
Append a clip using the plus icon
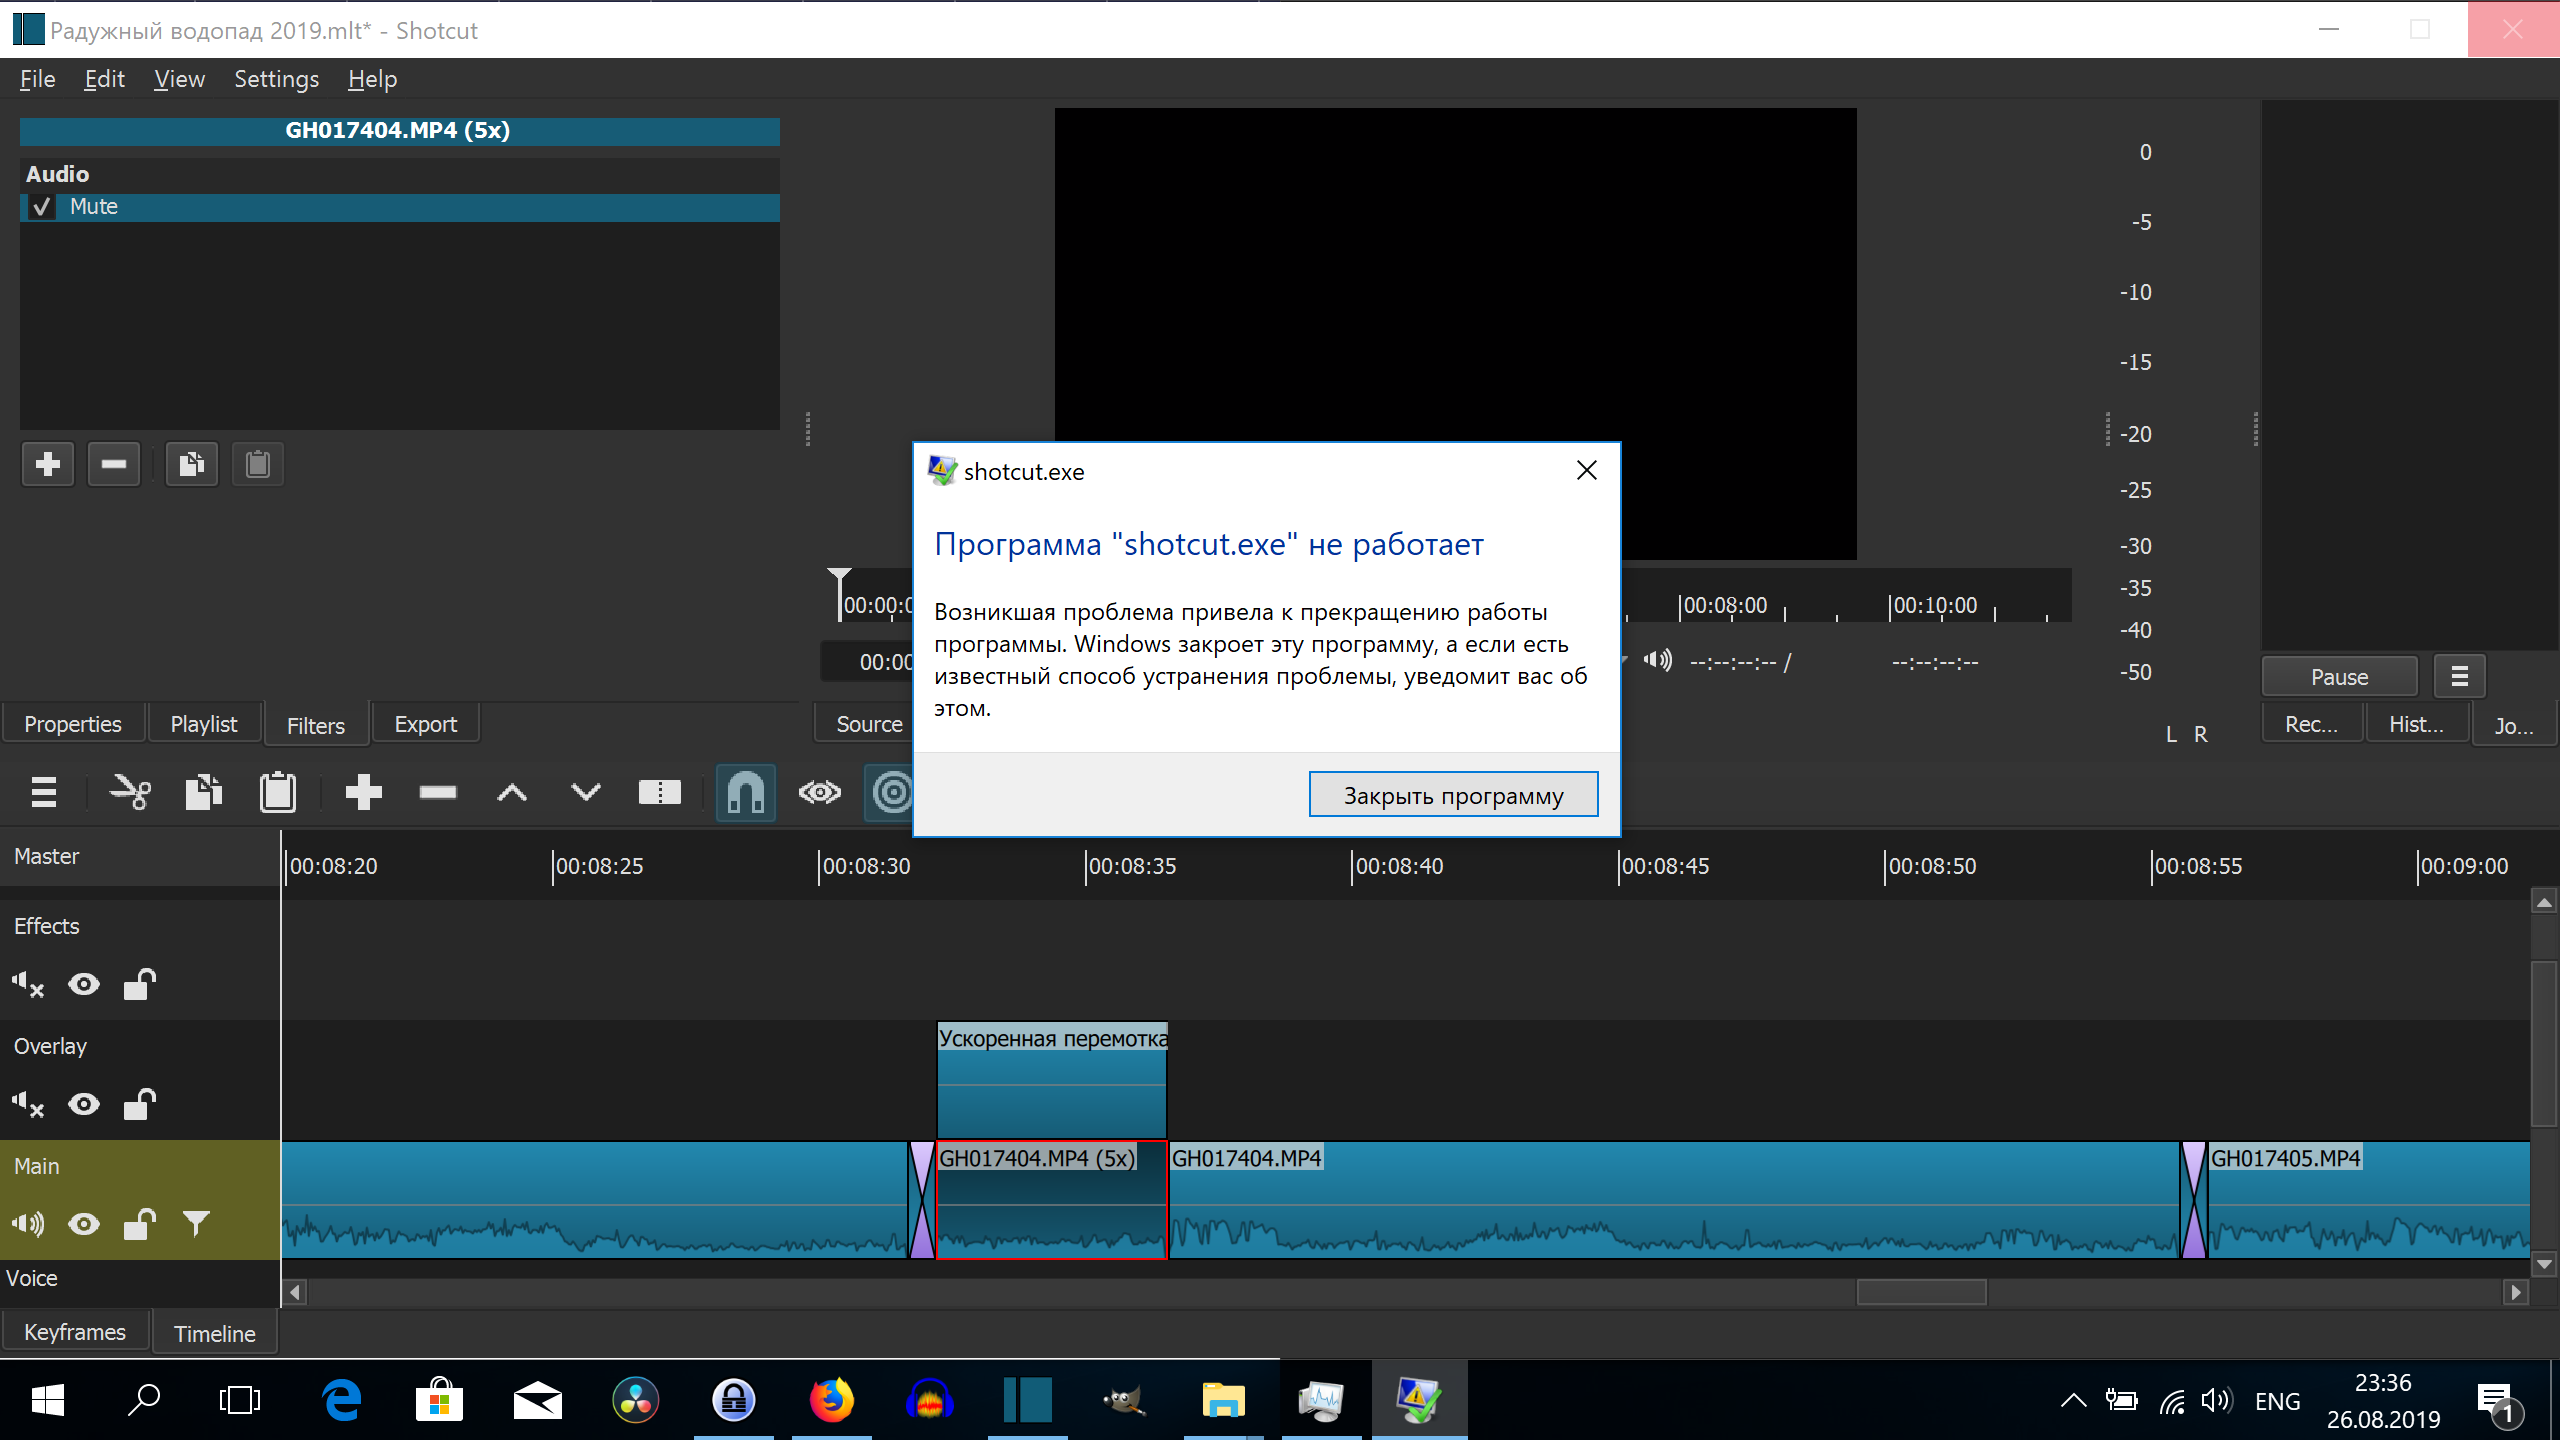coord(364,792)
